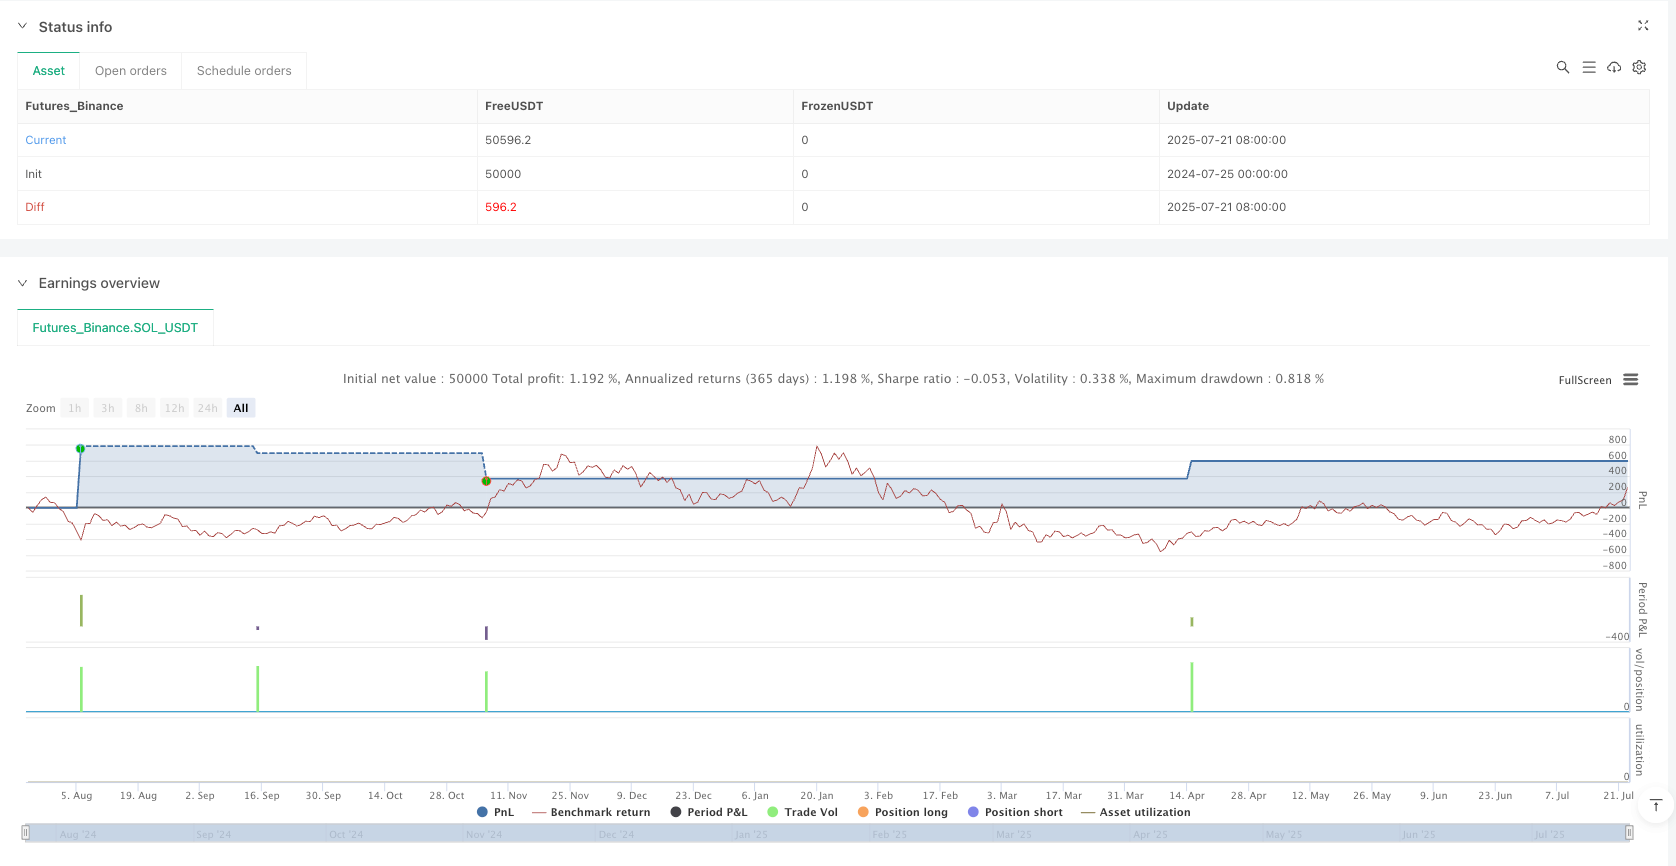1676x866 pixels.
Task: Click the scroll-to-top arrow button
Action: (1656, 805)
